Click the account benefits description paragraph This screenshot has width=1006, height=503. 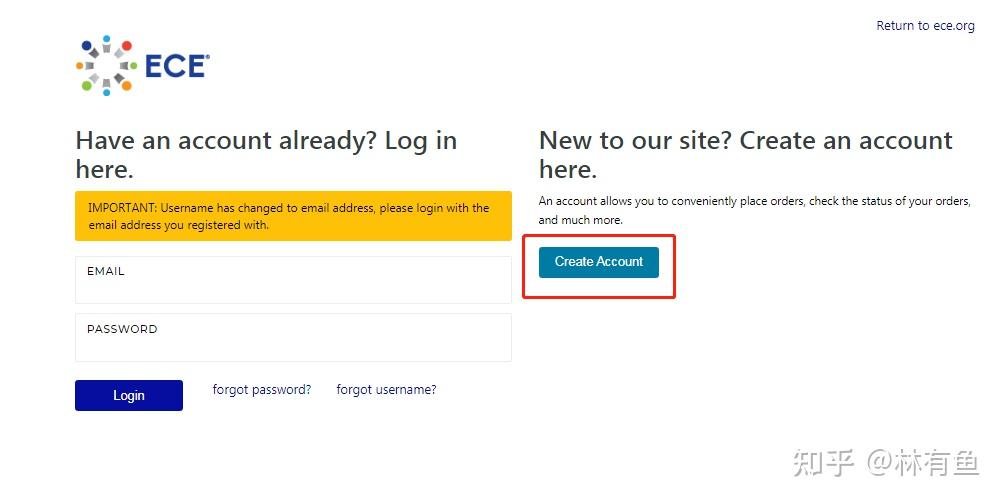pyautogui.click(x=754, y=210)
